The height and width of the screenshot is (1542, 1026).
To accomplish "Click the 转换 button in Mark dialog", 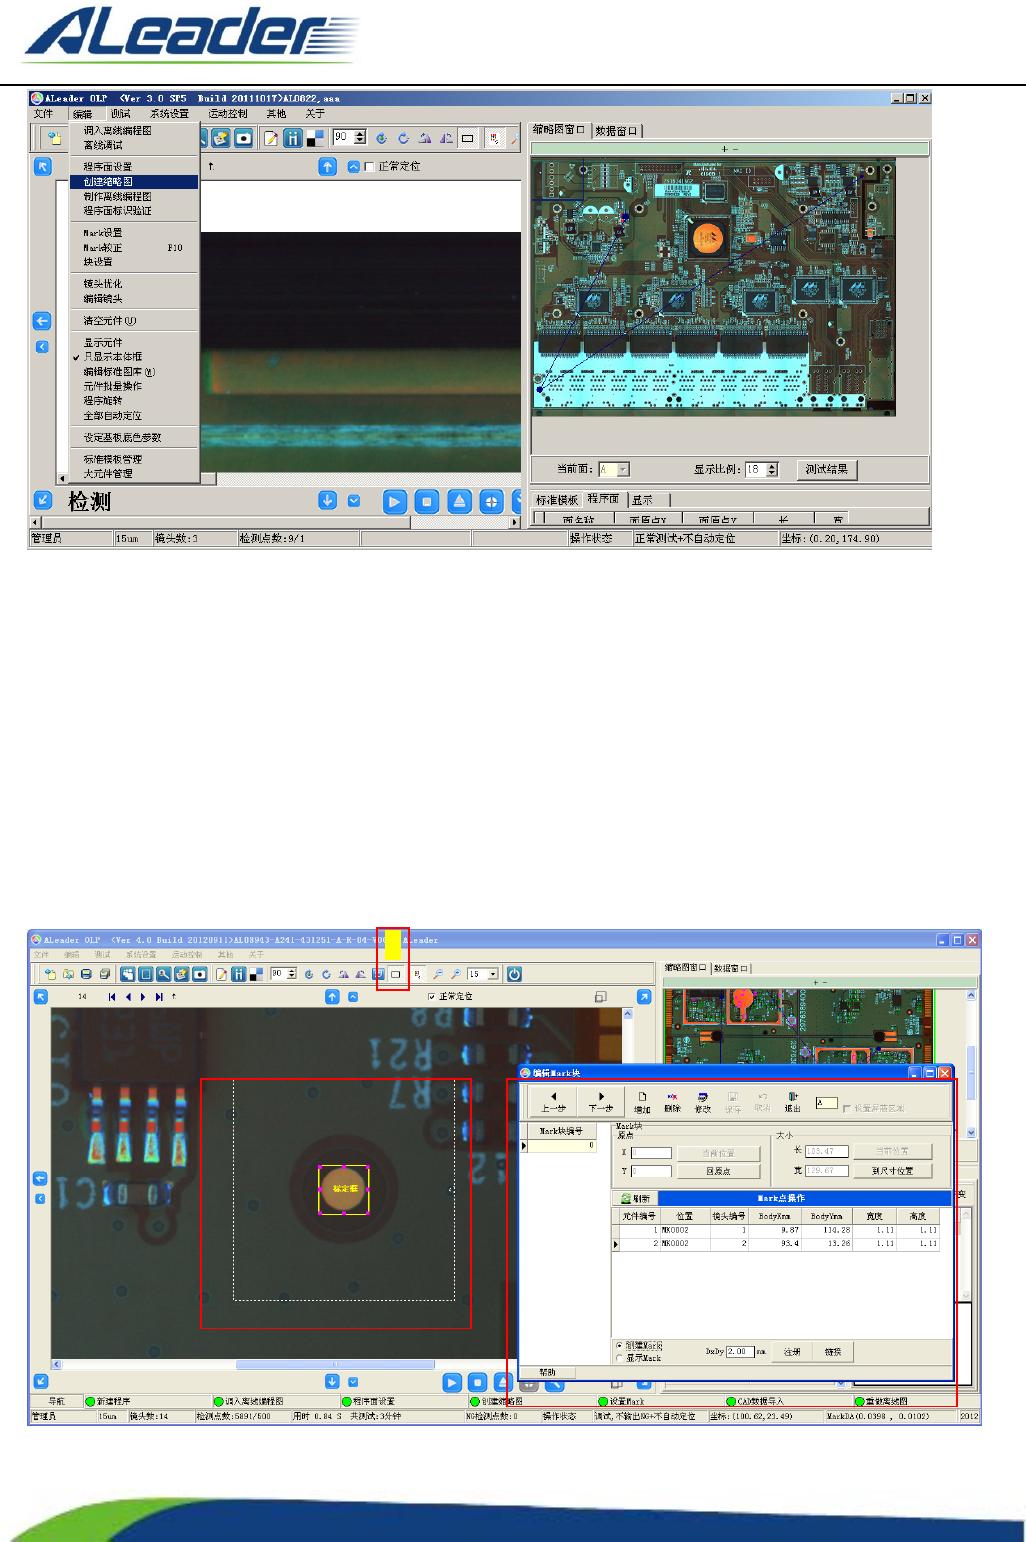I will (833, 1352).
